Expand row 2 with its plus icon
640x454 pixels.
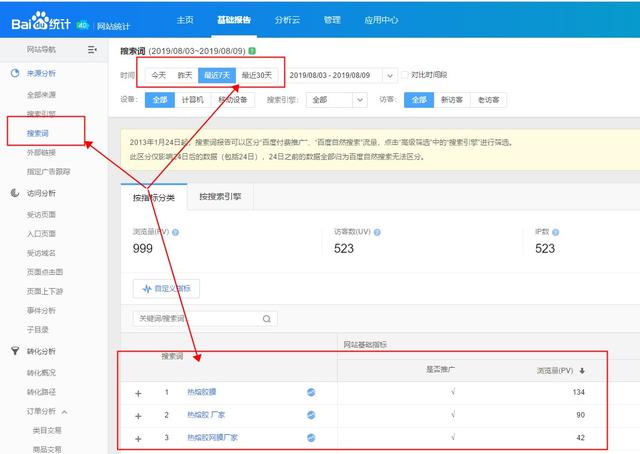(x=138, y=416)
